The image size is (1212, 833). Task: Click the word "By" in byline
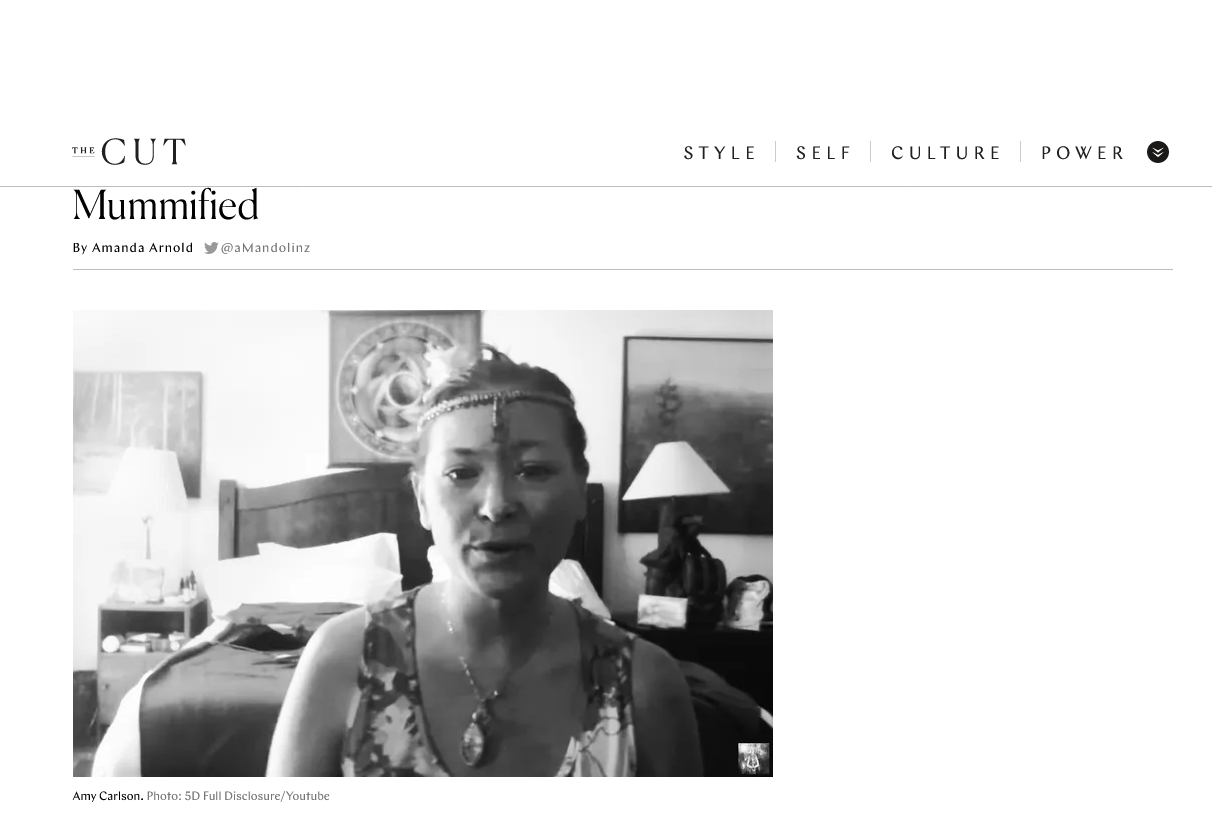click(80, 248)
